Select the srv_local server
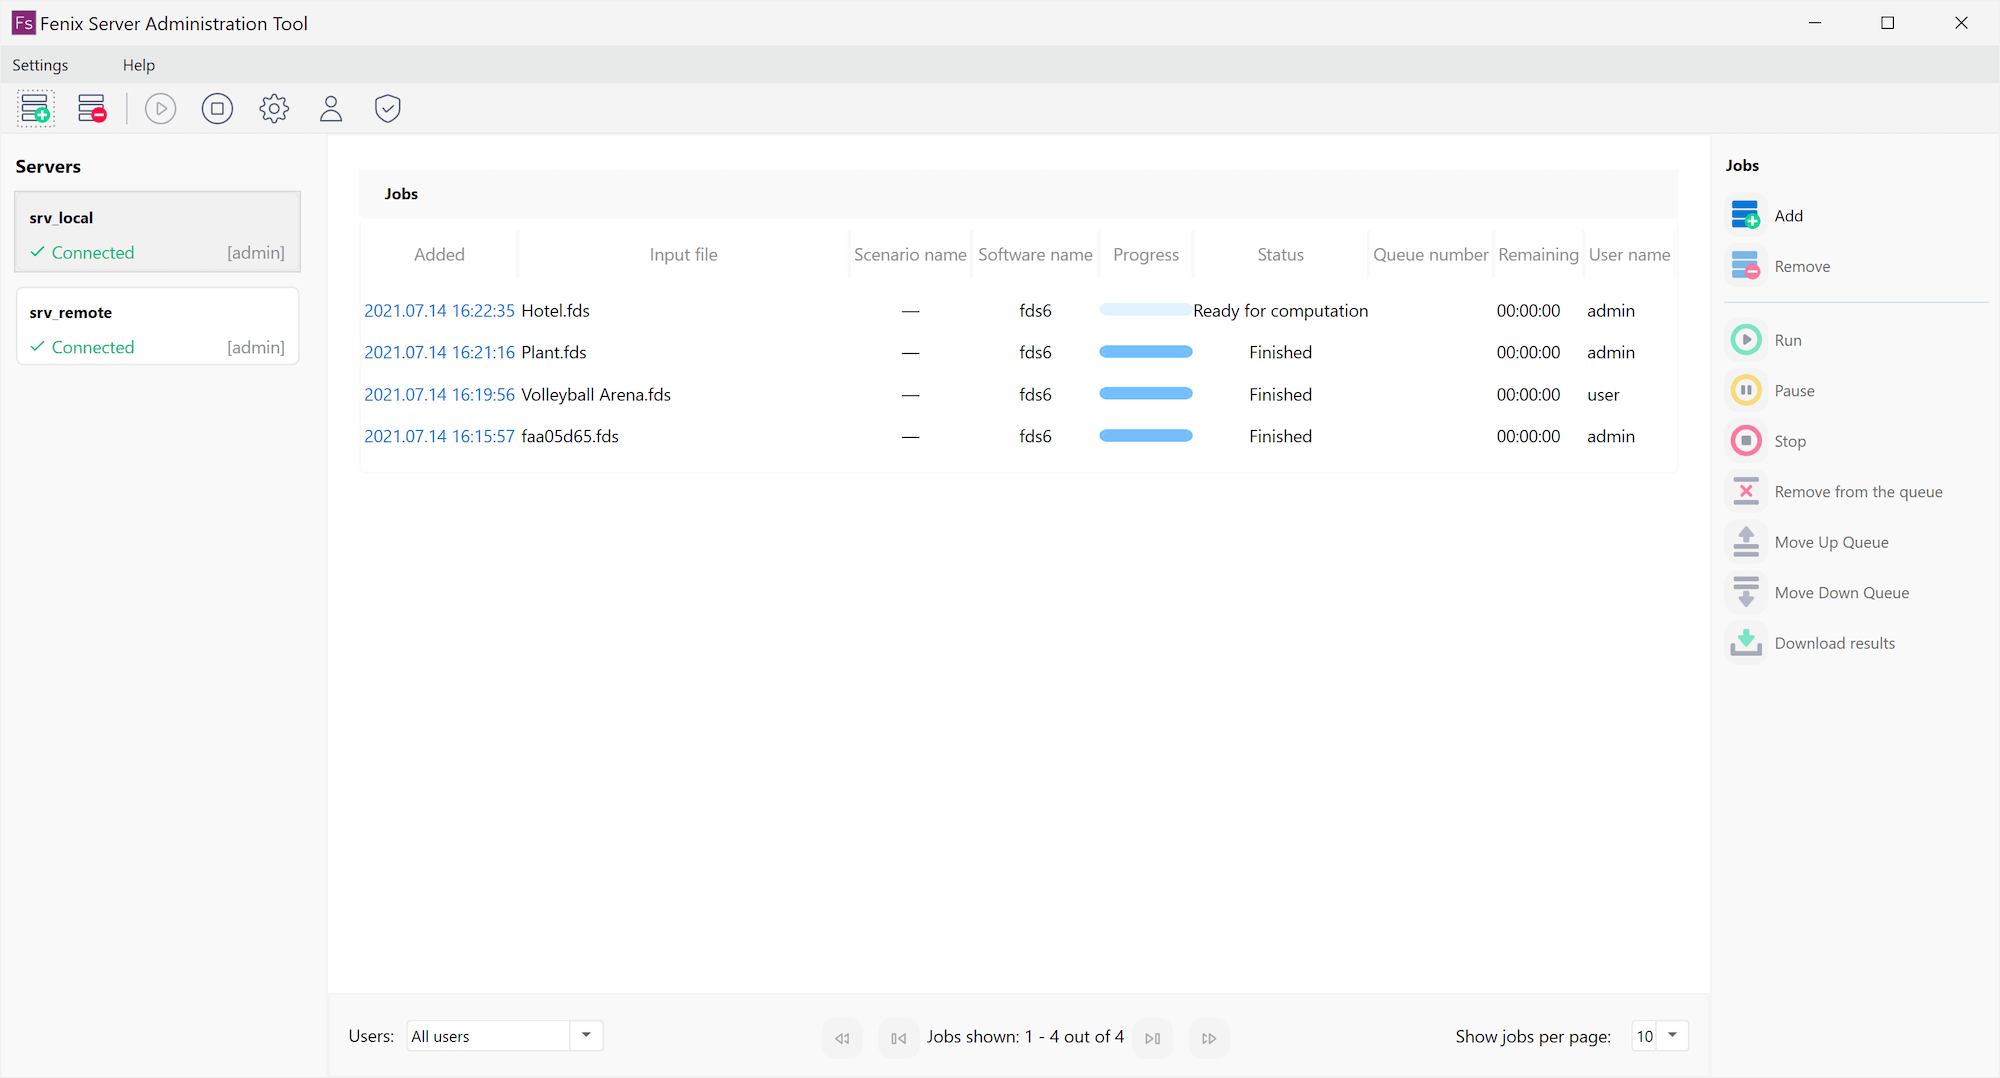This screenshot has width=2000, height=1078. tap(158, 232)
